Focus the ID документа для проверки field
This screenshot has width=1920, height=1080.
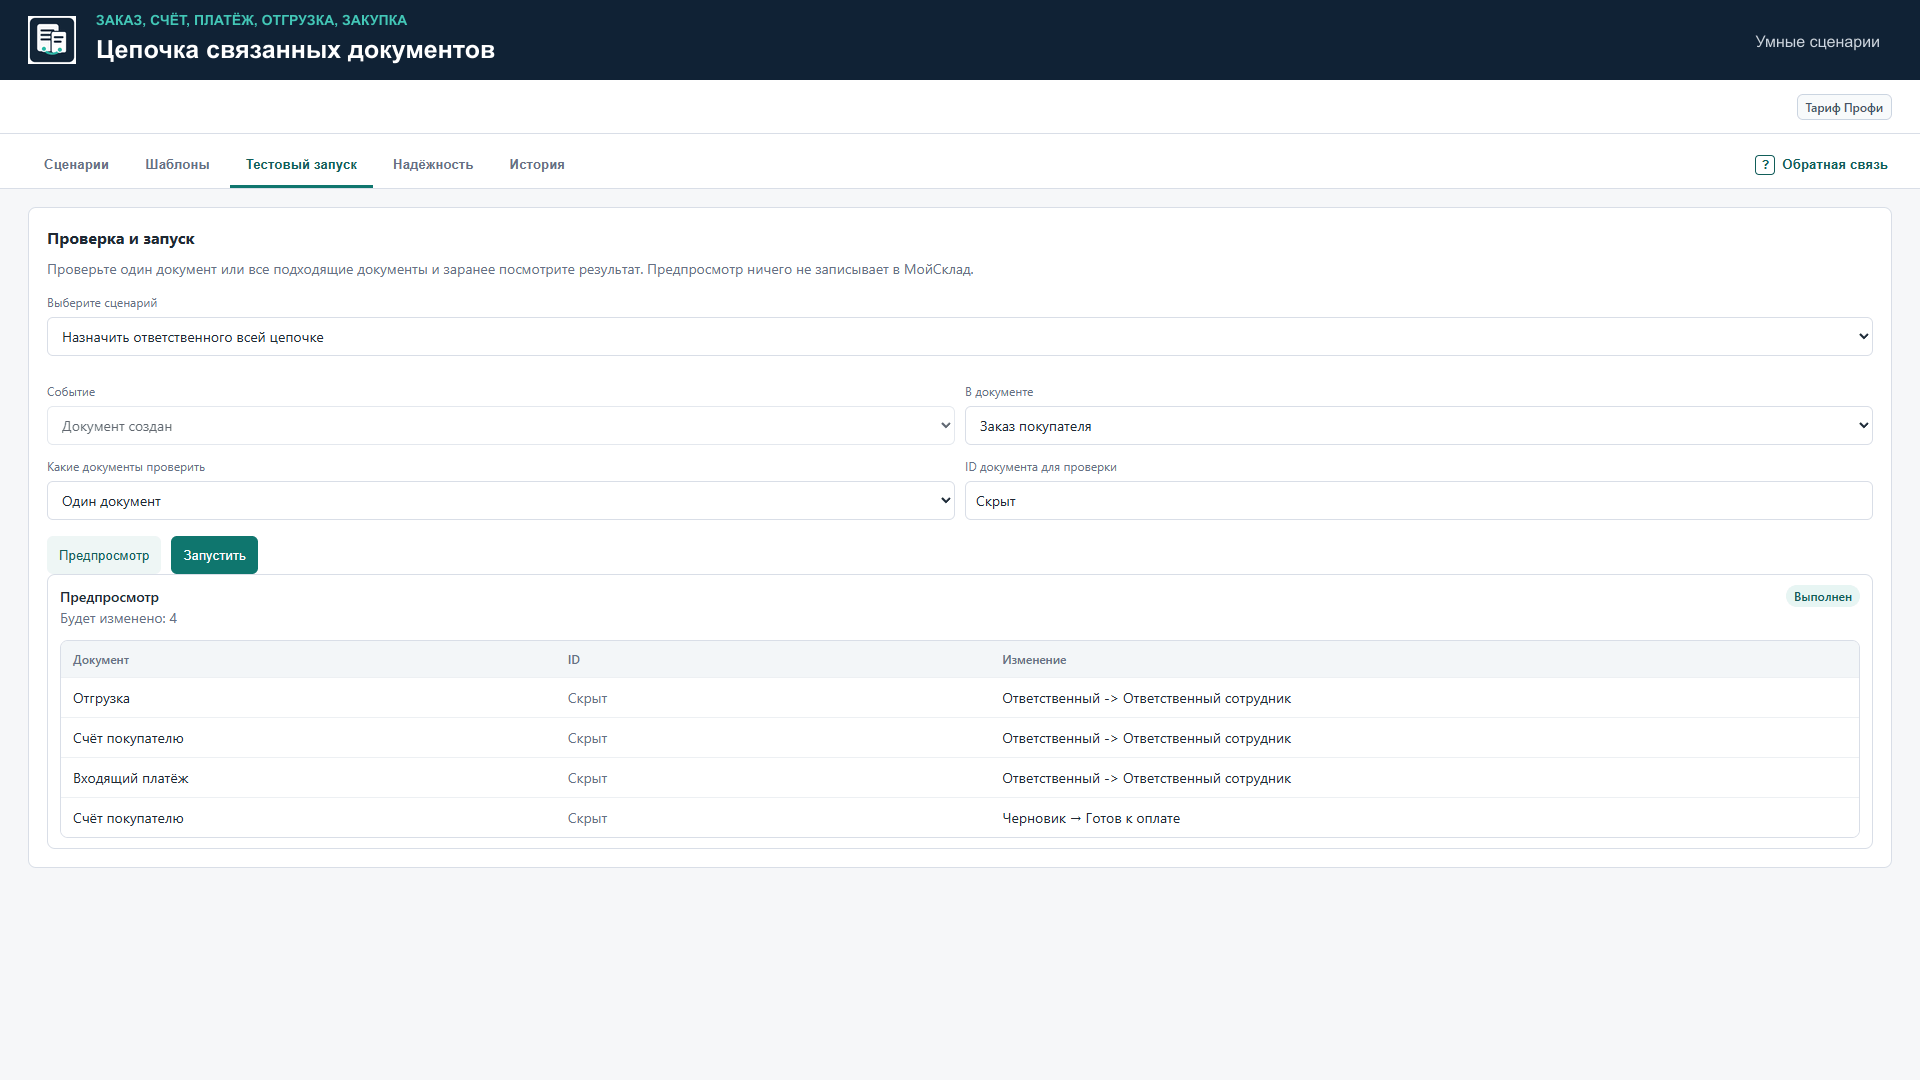1418,501
